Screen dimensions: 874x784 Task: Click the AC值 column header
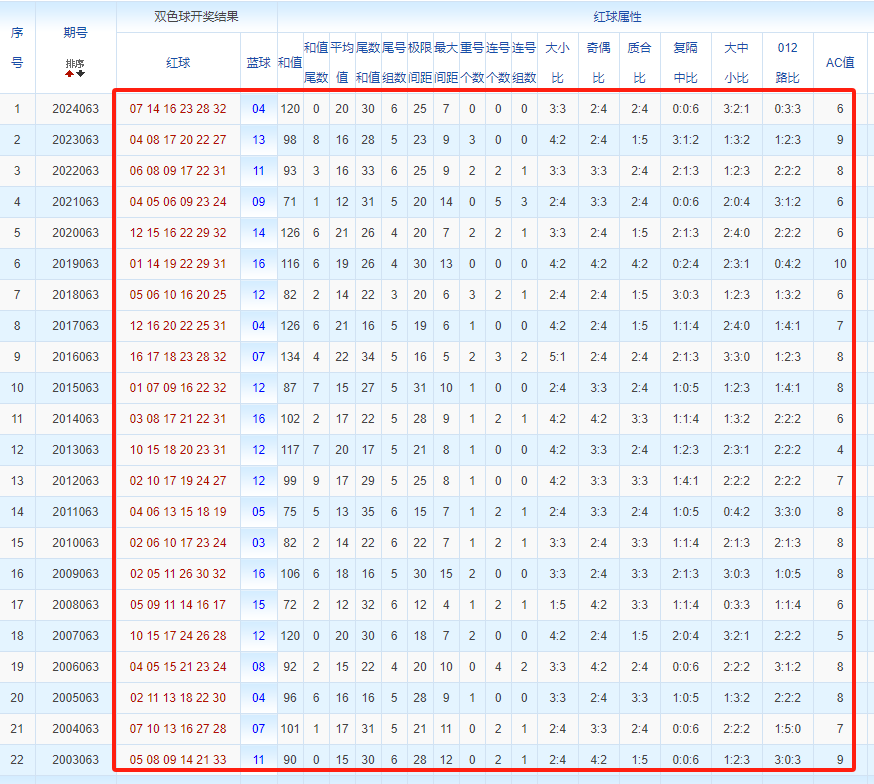coord(840,62)
